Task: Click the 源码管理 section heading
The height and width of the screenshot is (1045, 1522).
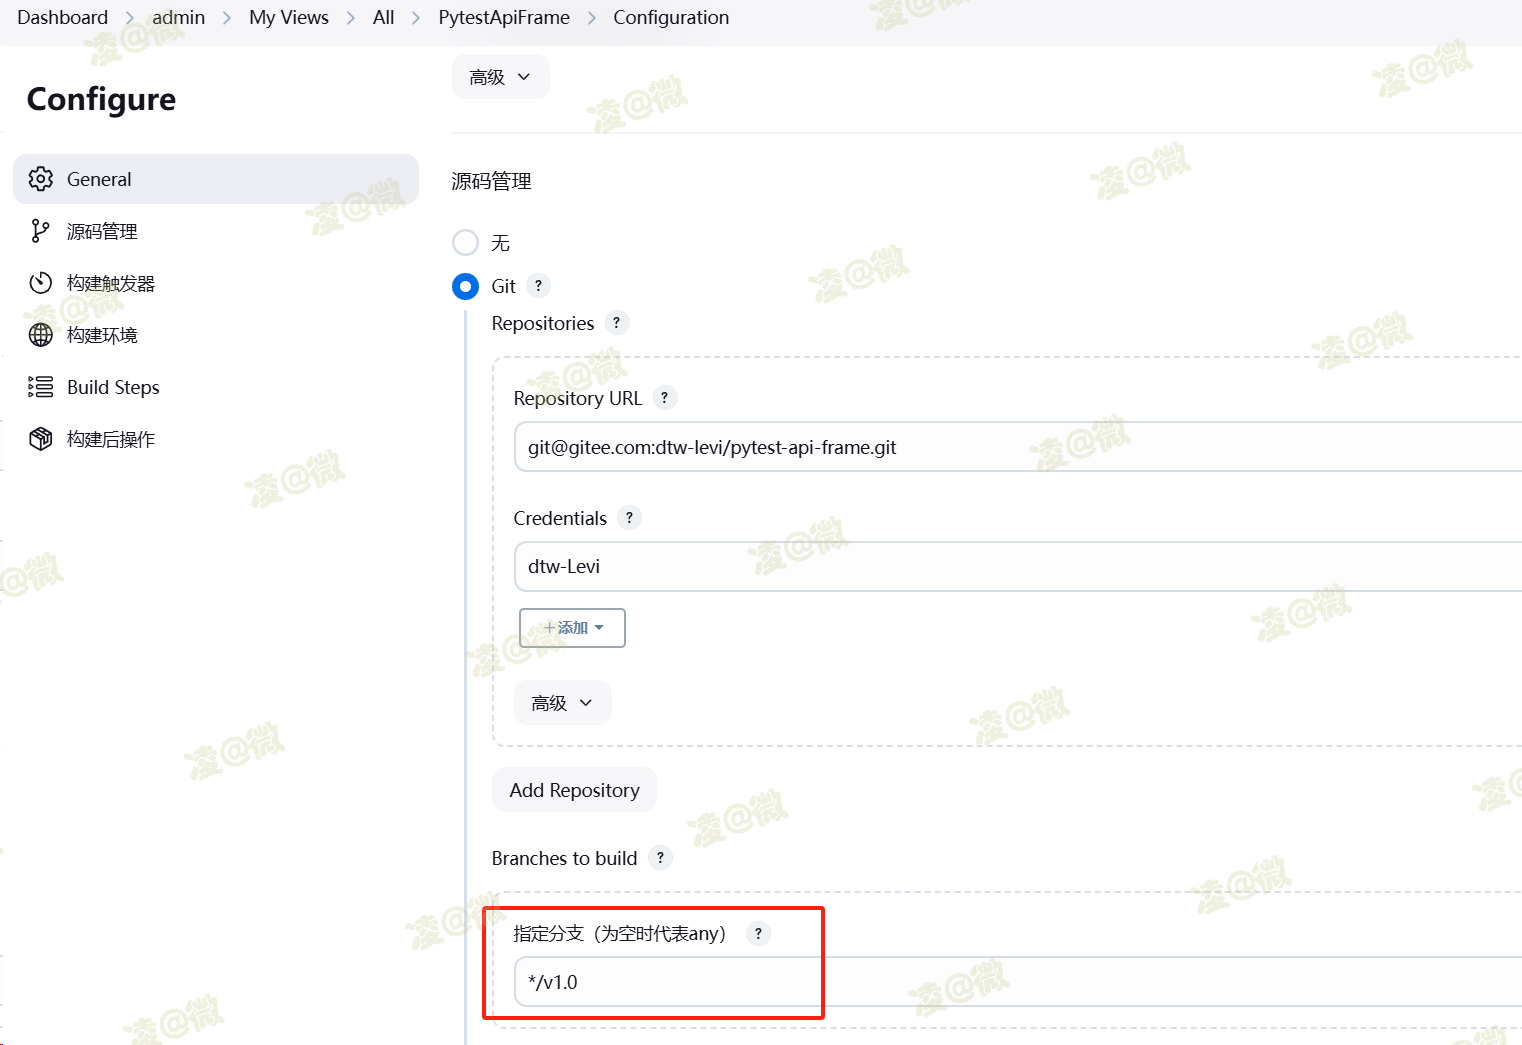Action: (491, 181)
